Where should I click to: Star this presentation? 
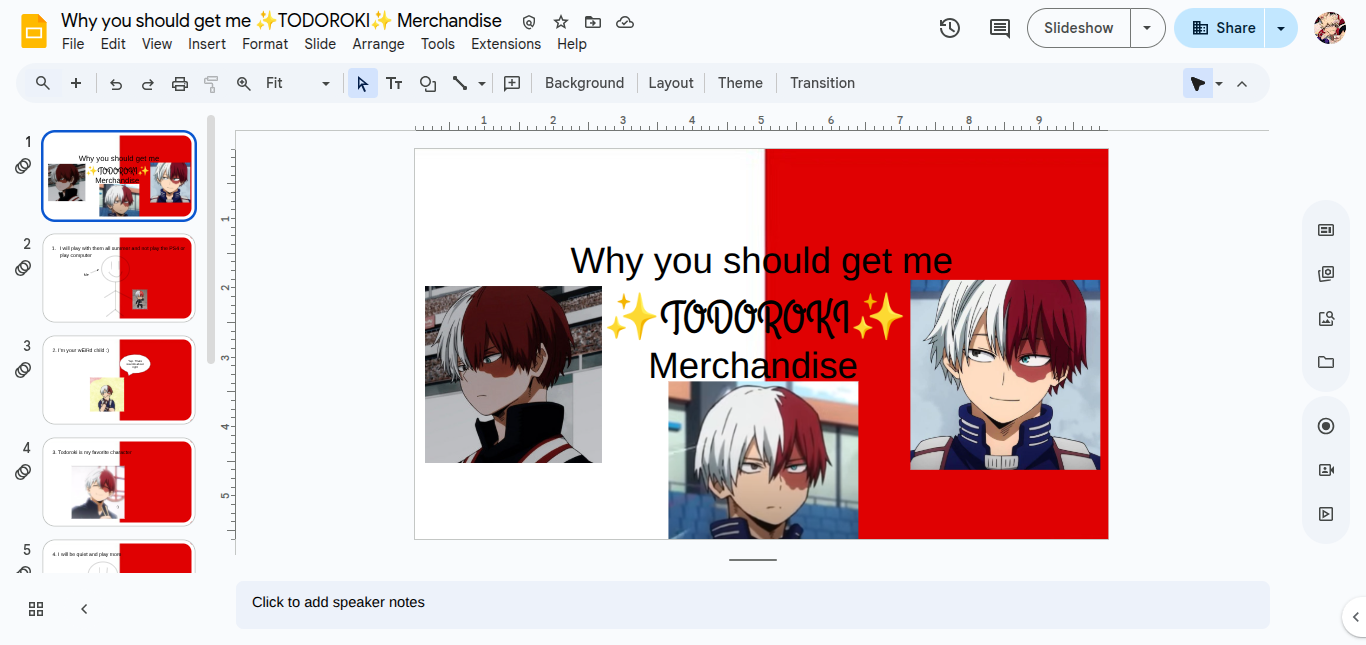click(561, 22)
